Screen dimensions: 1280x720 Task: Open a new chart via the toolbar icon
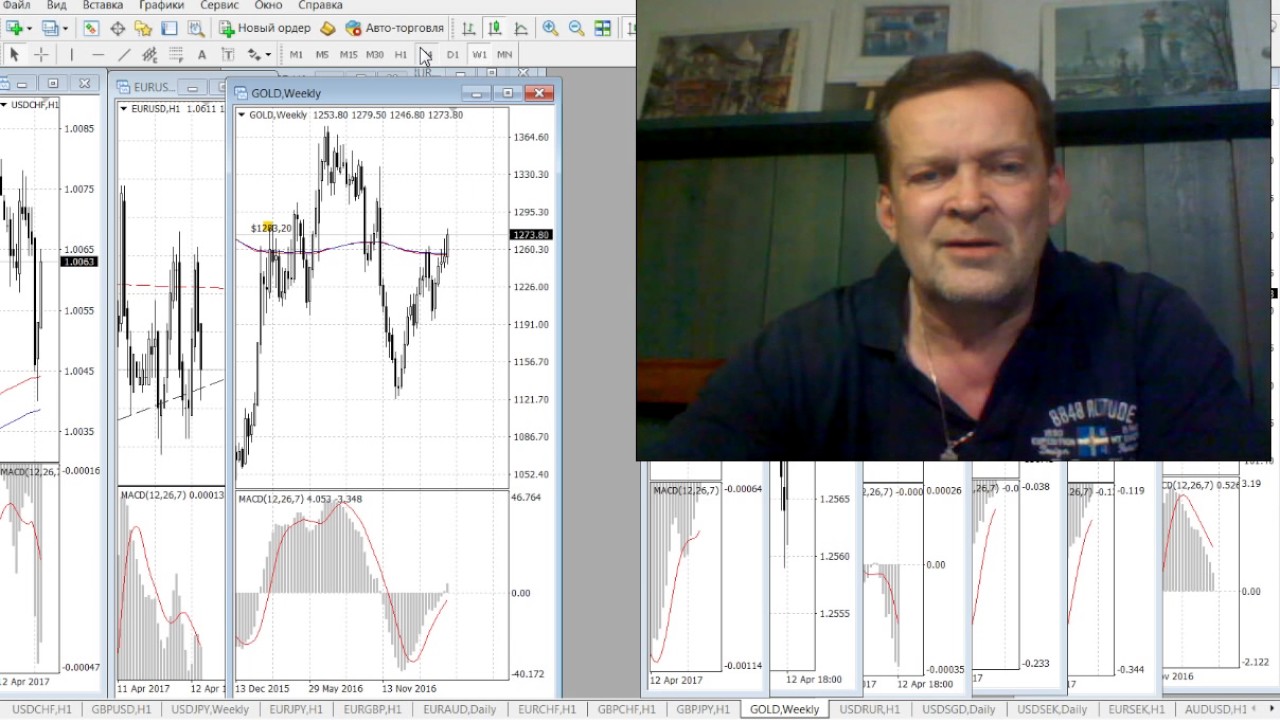(x=14, y=28)
